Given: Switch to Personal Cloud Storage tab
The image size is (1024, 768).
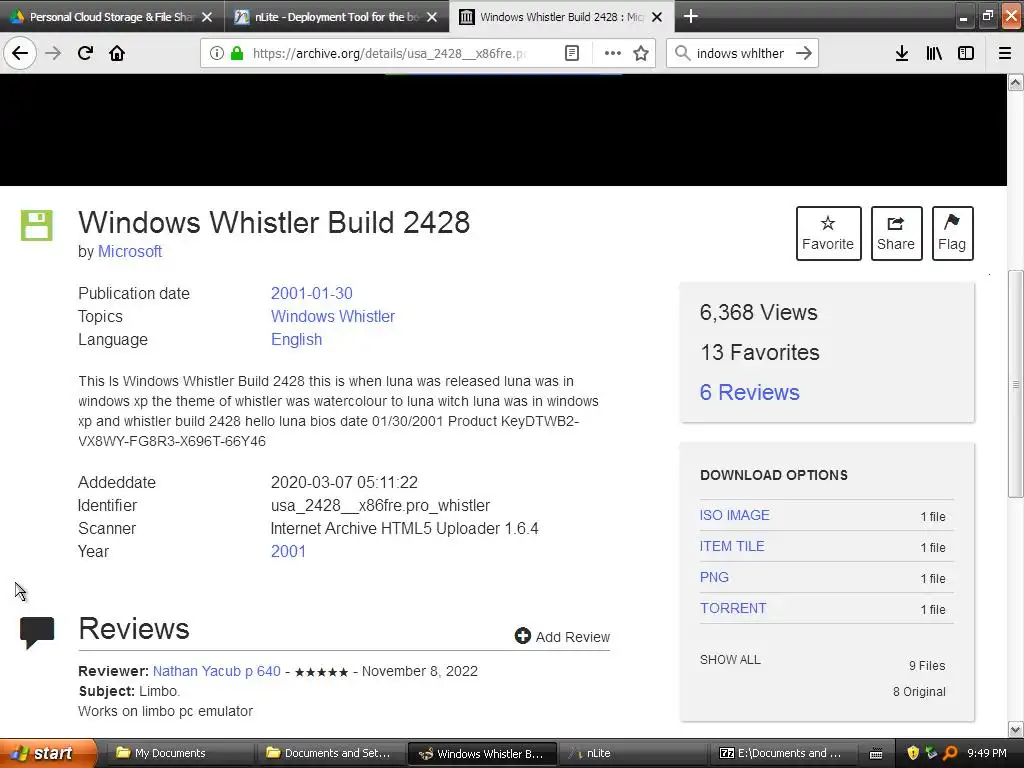Looking at the screenshot, I should (x=112, y=17).
